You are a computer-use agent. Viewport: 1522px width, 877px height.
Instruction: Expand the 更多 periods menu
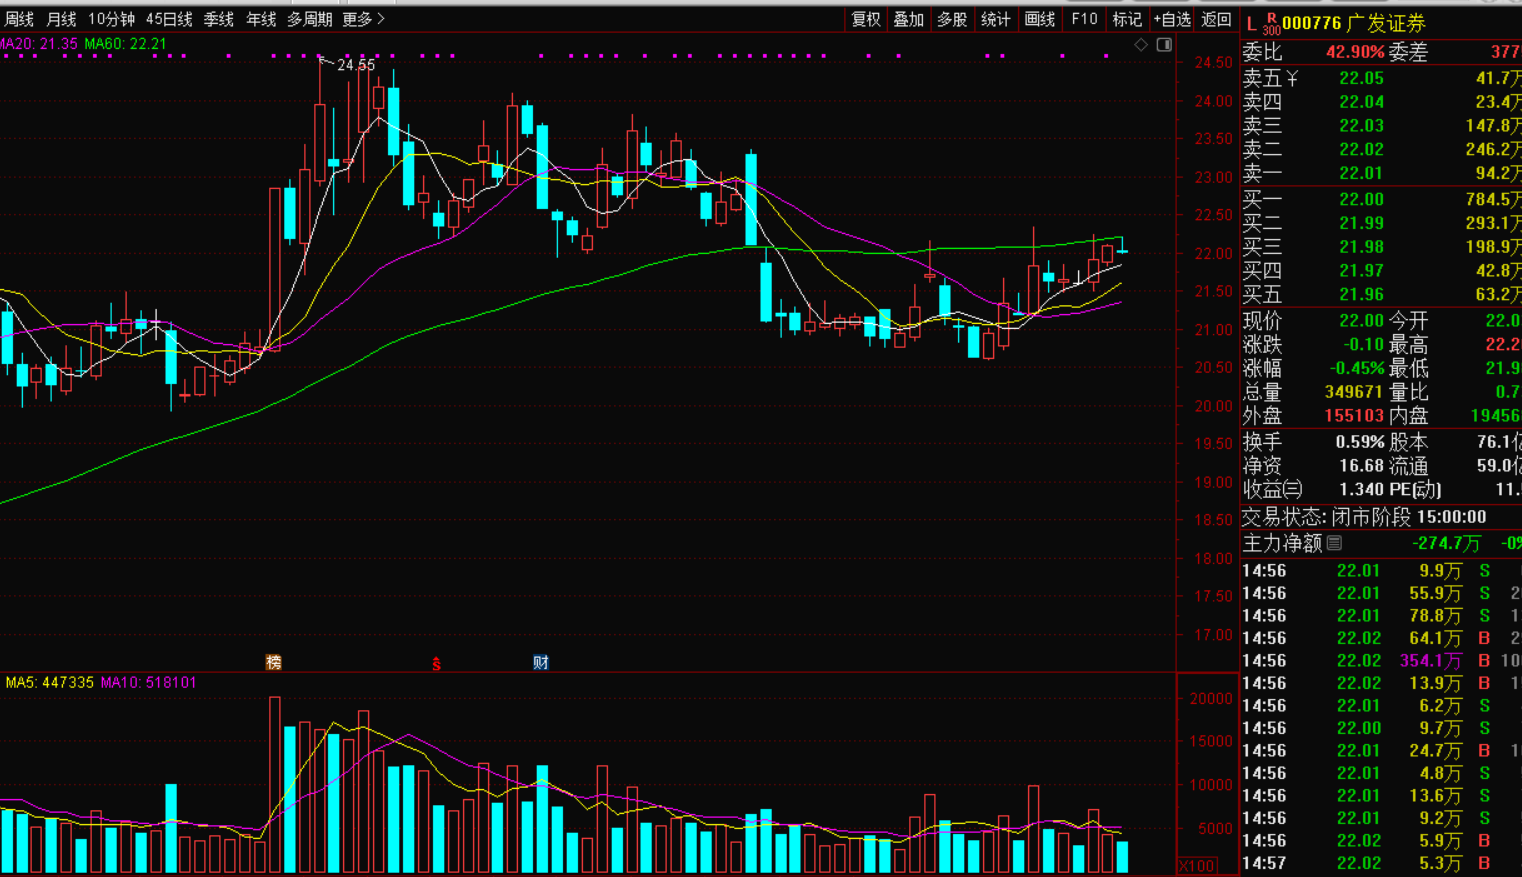pyautogui.click(x=363, y=19)
